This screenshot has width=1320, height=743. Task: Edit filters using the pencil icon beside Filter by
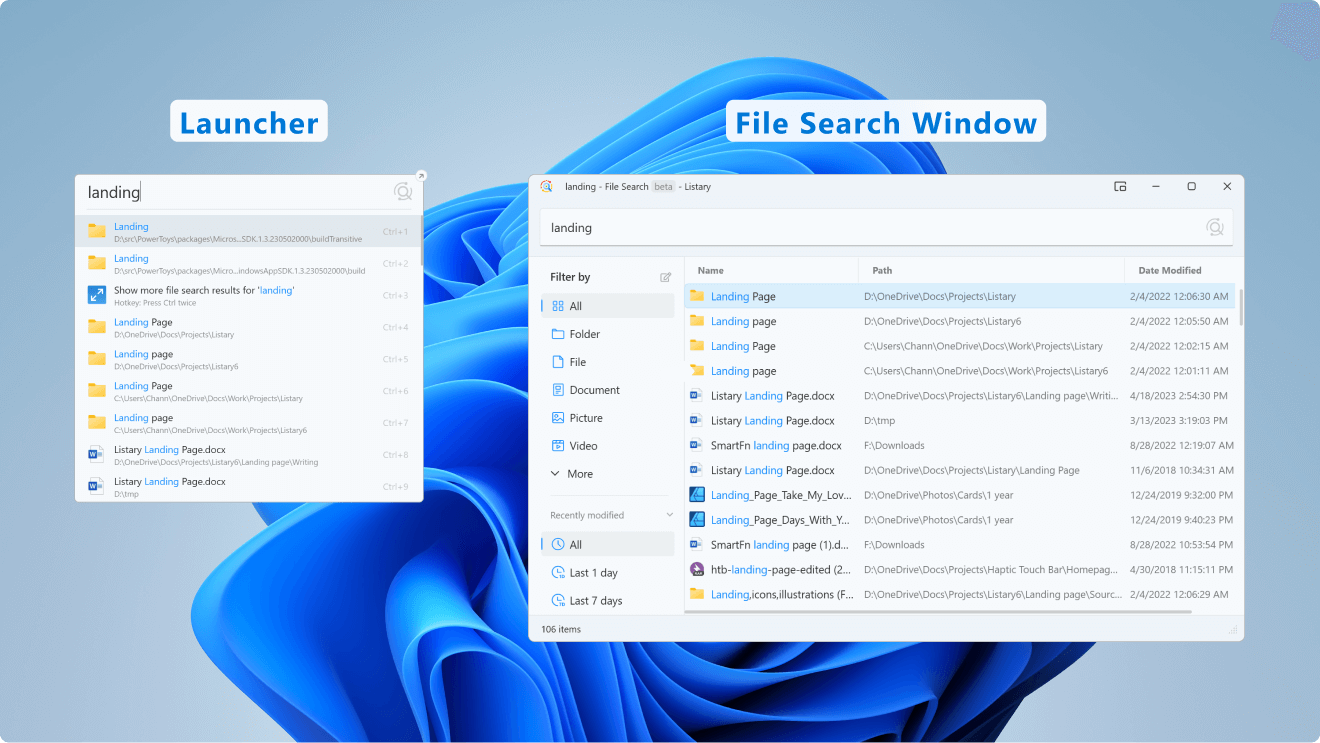tap(665, 277)
